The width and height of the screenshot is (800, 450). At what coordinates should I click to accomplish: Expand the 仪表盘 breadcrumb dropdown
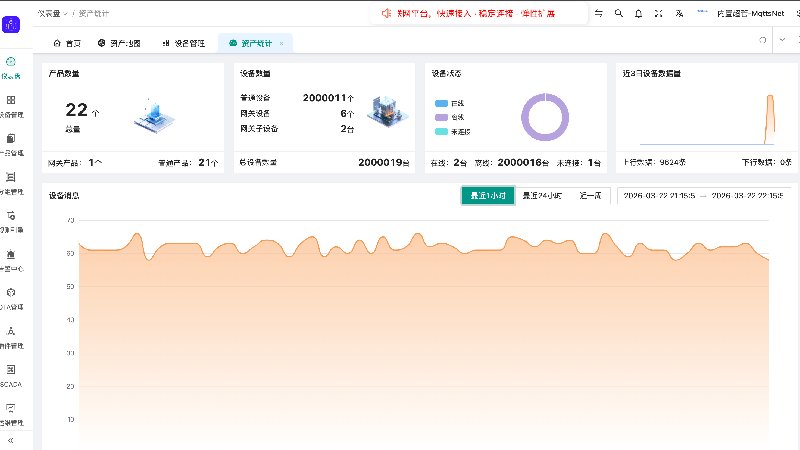tap(53, 13)
